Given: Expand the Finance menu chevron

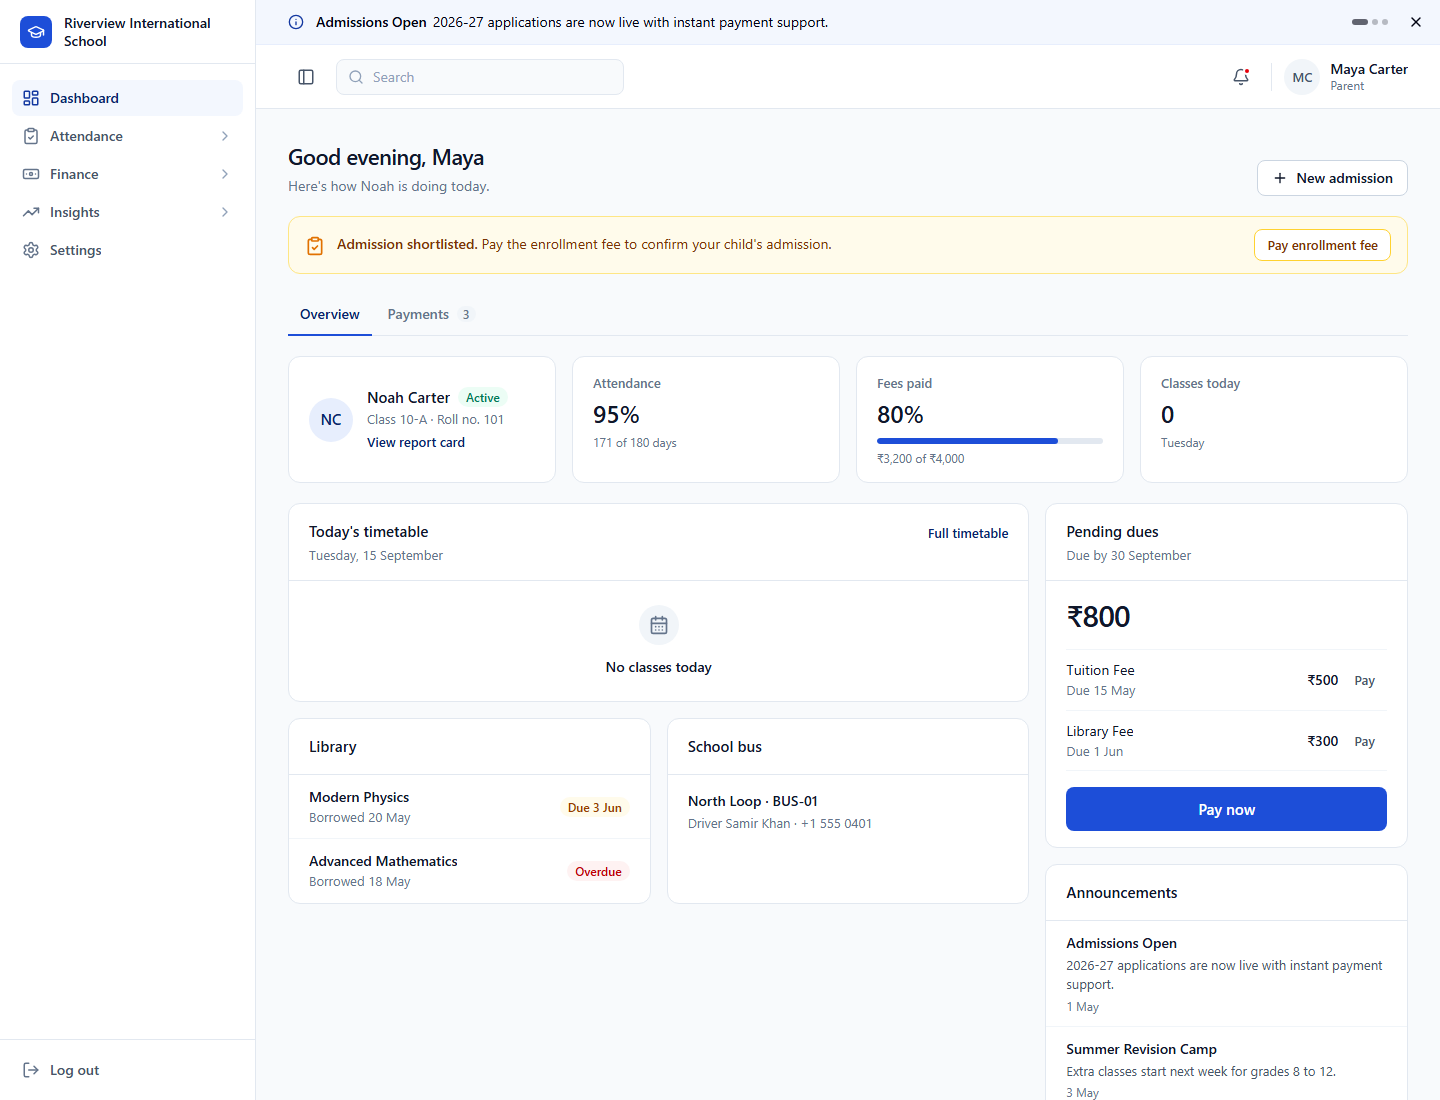Looking at the screenshot, I should point(225,174).
